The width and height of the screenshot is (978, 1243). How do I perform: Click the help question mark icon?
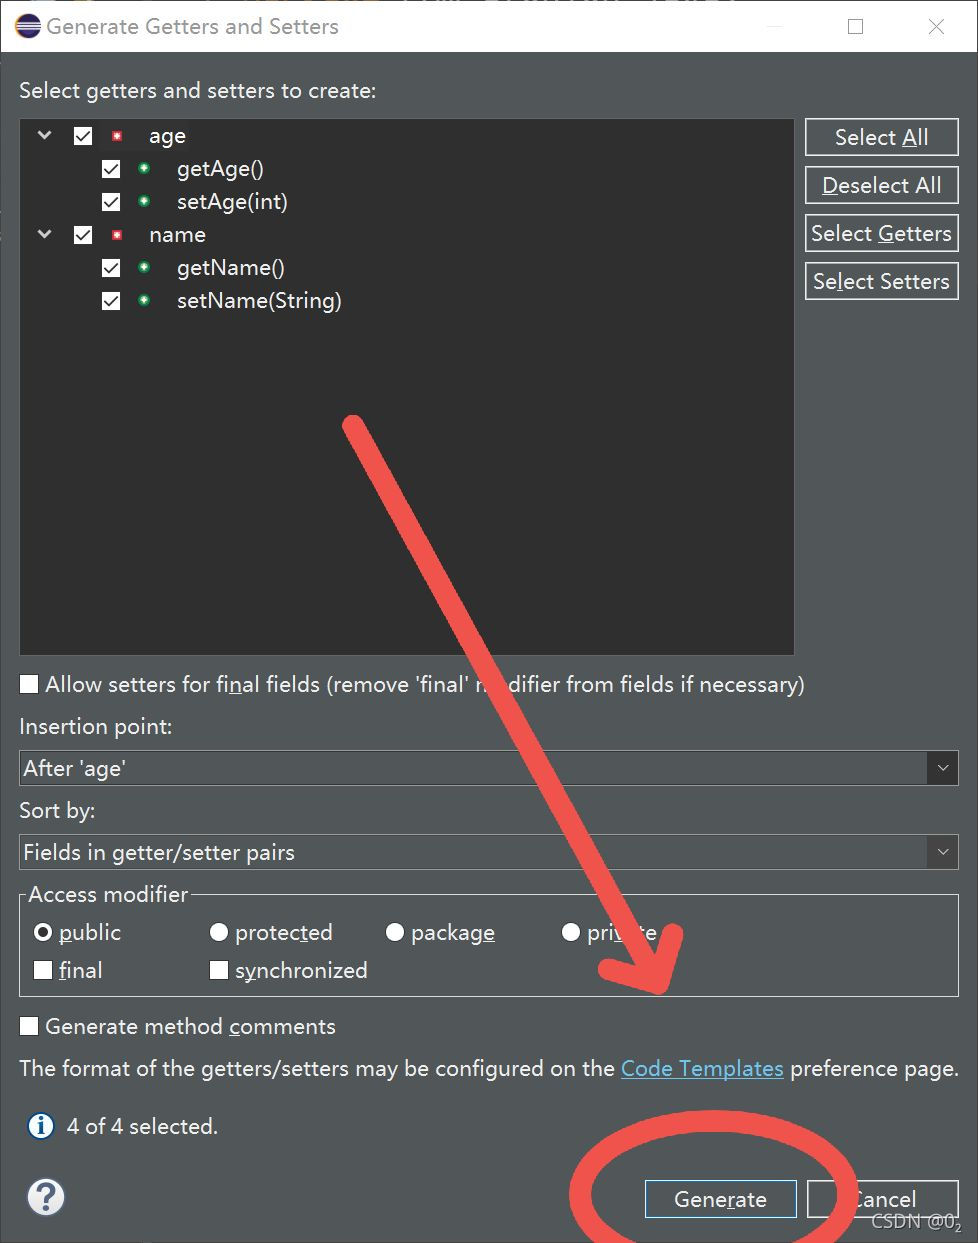[x=45, y=1196]
